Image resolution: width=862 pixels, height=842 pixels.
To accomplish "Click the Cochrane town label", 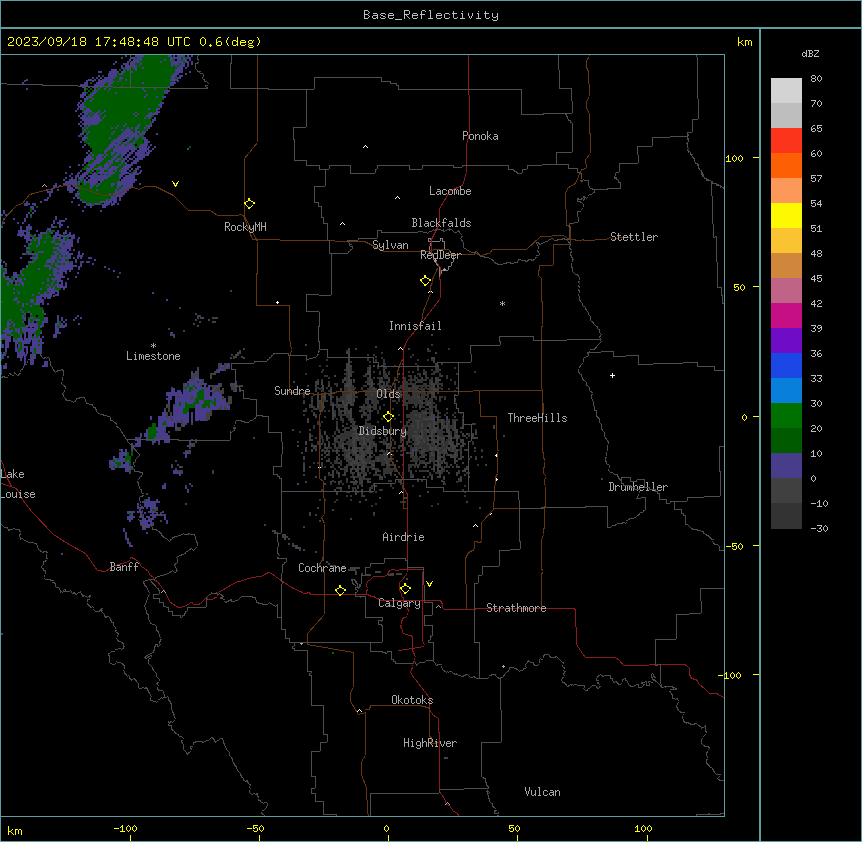I will click(x=322, y=568).
